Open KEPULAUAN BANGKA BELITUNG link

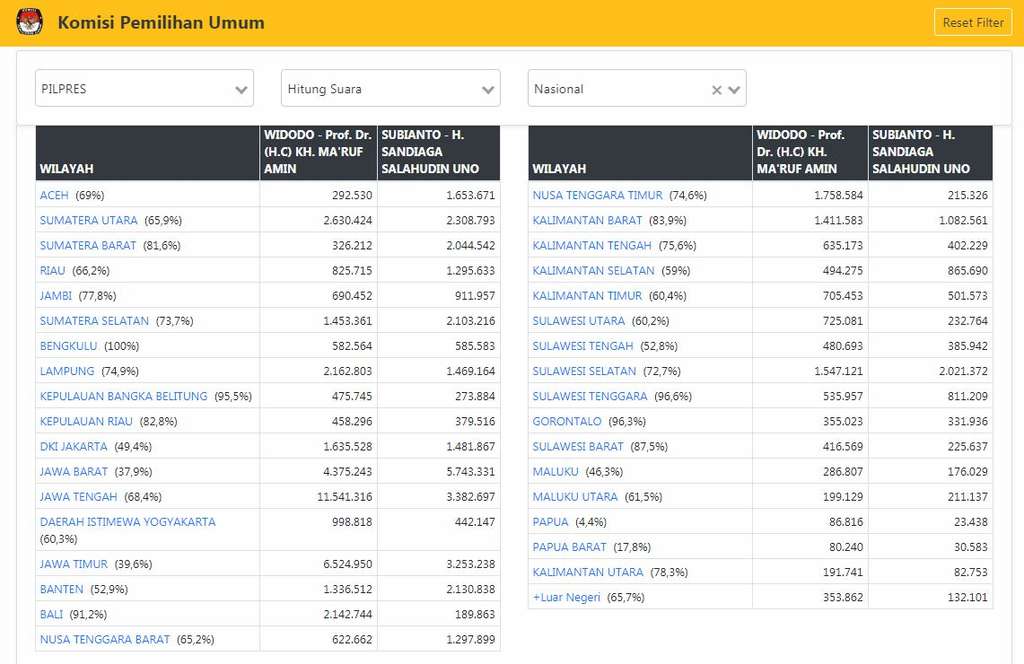click(123, 396)
